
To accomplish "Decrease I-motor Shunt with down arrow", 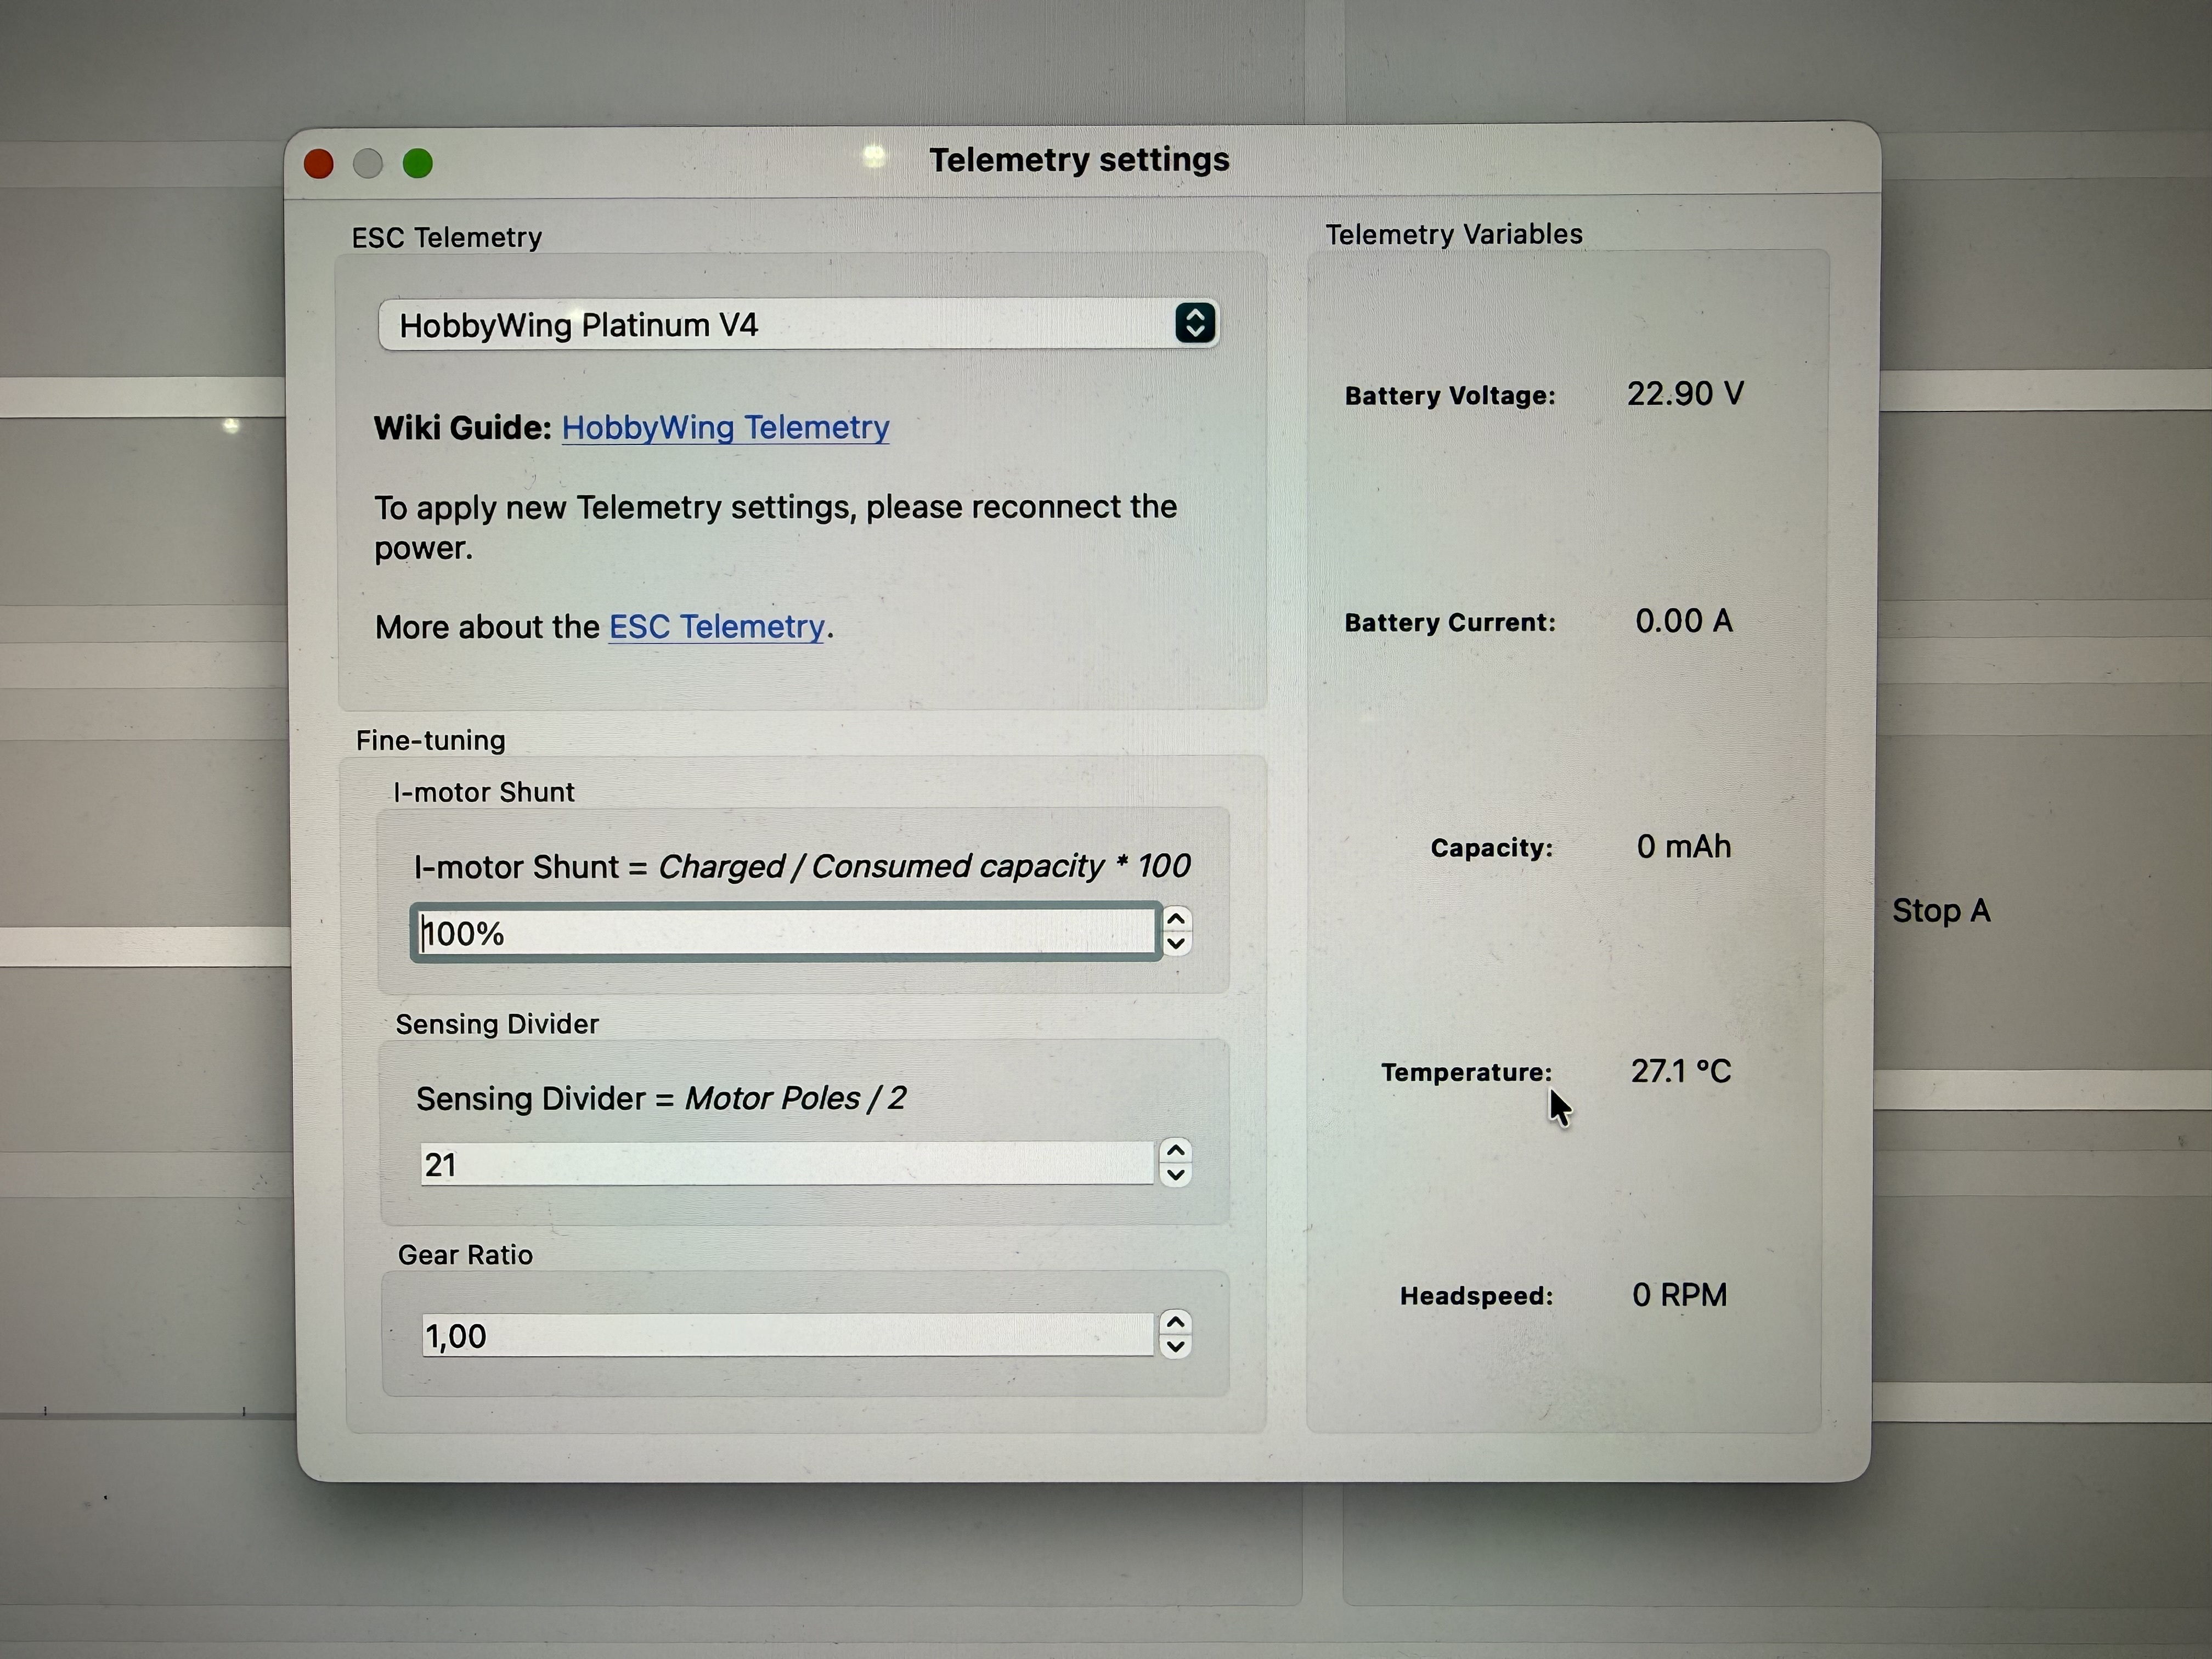I will pyautogui.click(x=1177, y=944).
